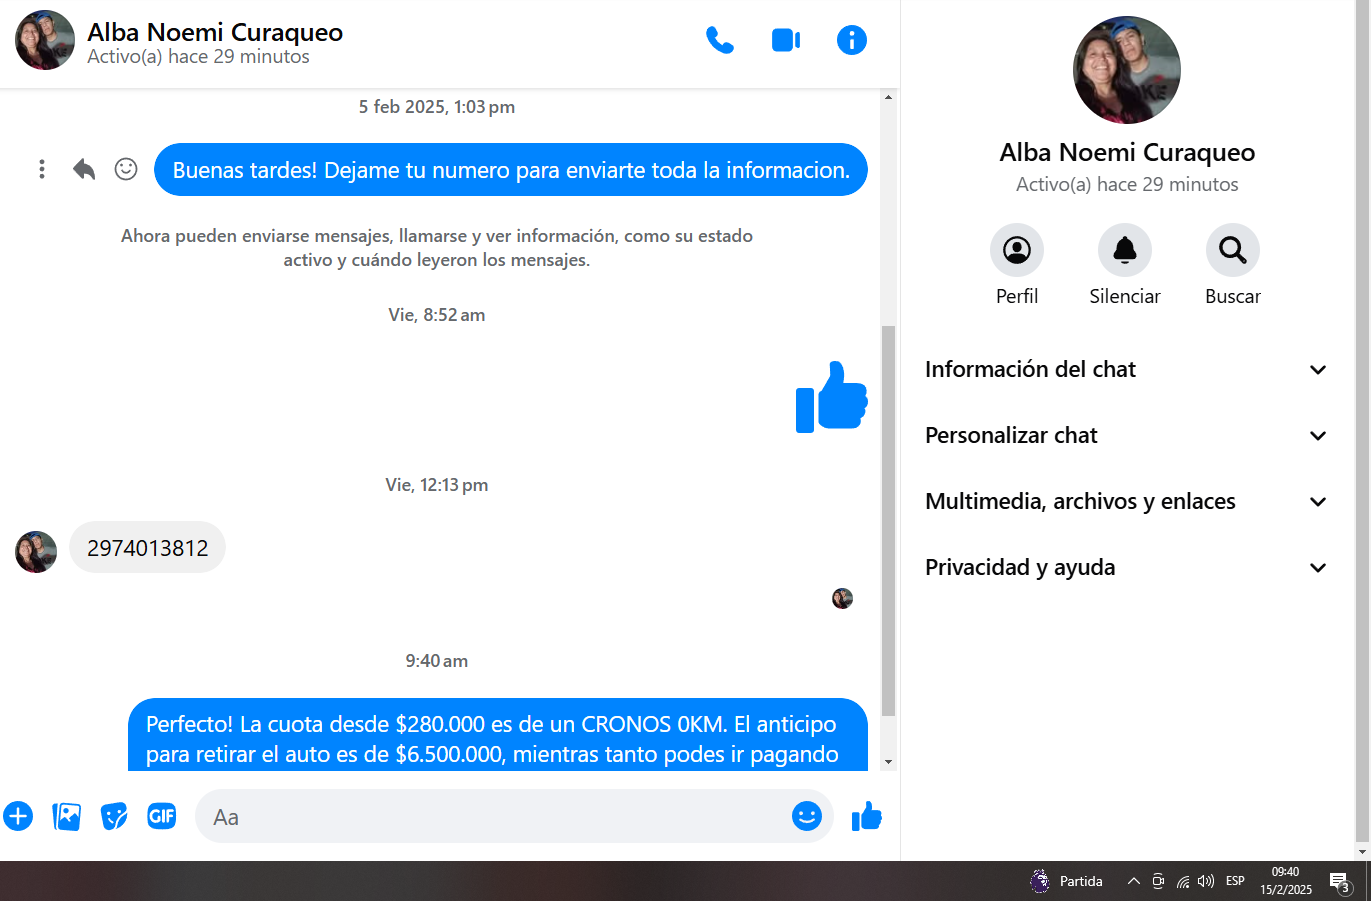Open emoji picker in message box

tap(807, 816)
